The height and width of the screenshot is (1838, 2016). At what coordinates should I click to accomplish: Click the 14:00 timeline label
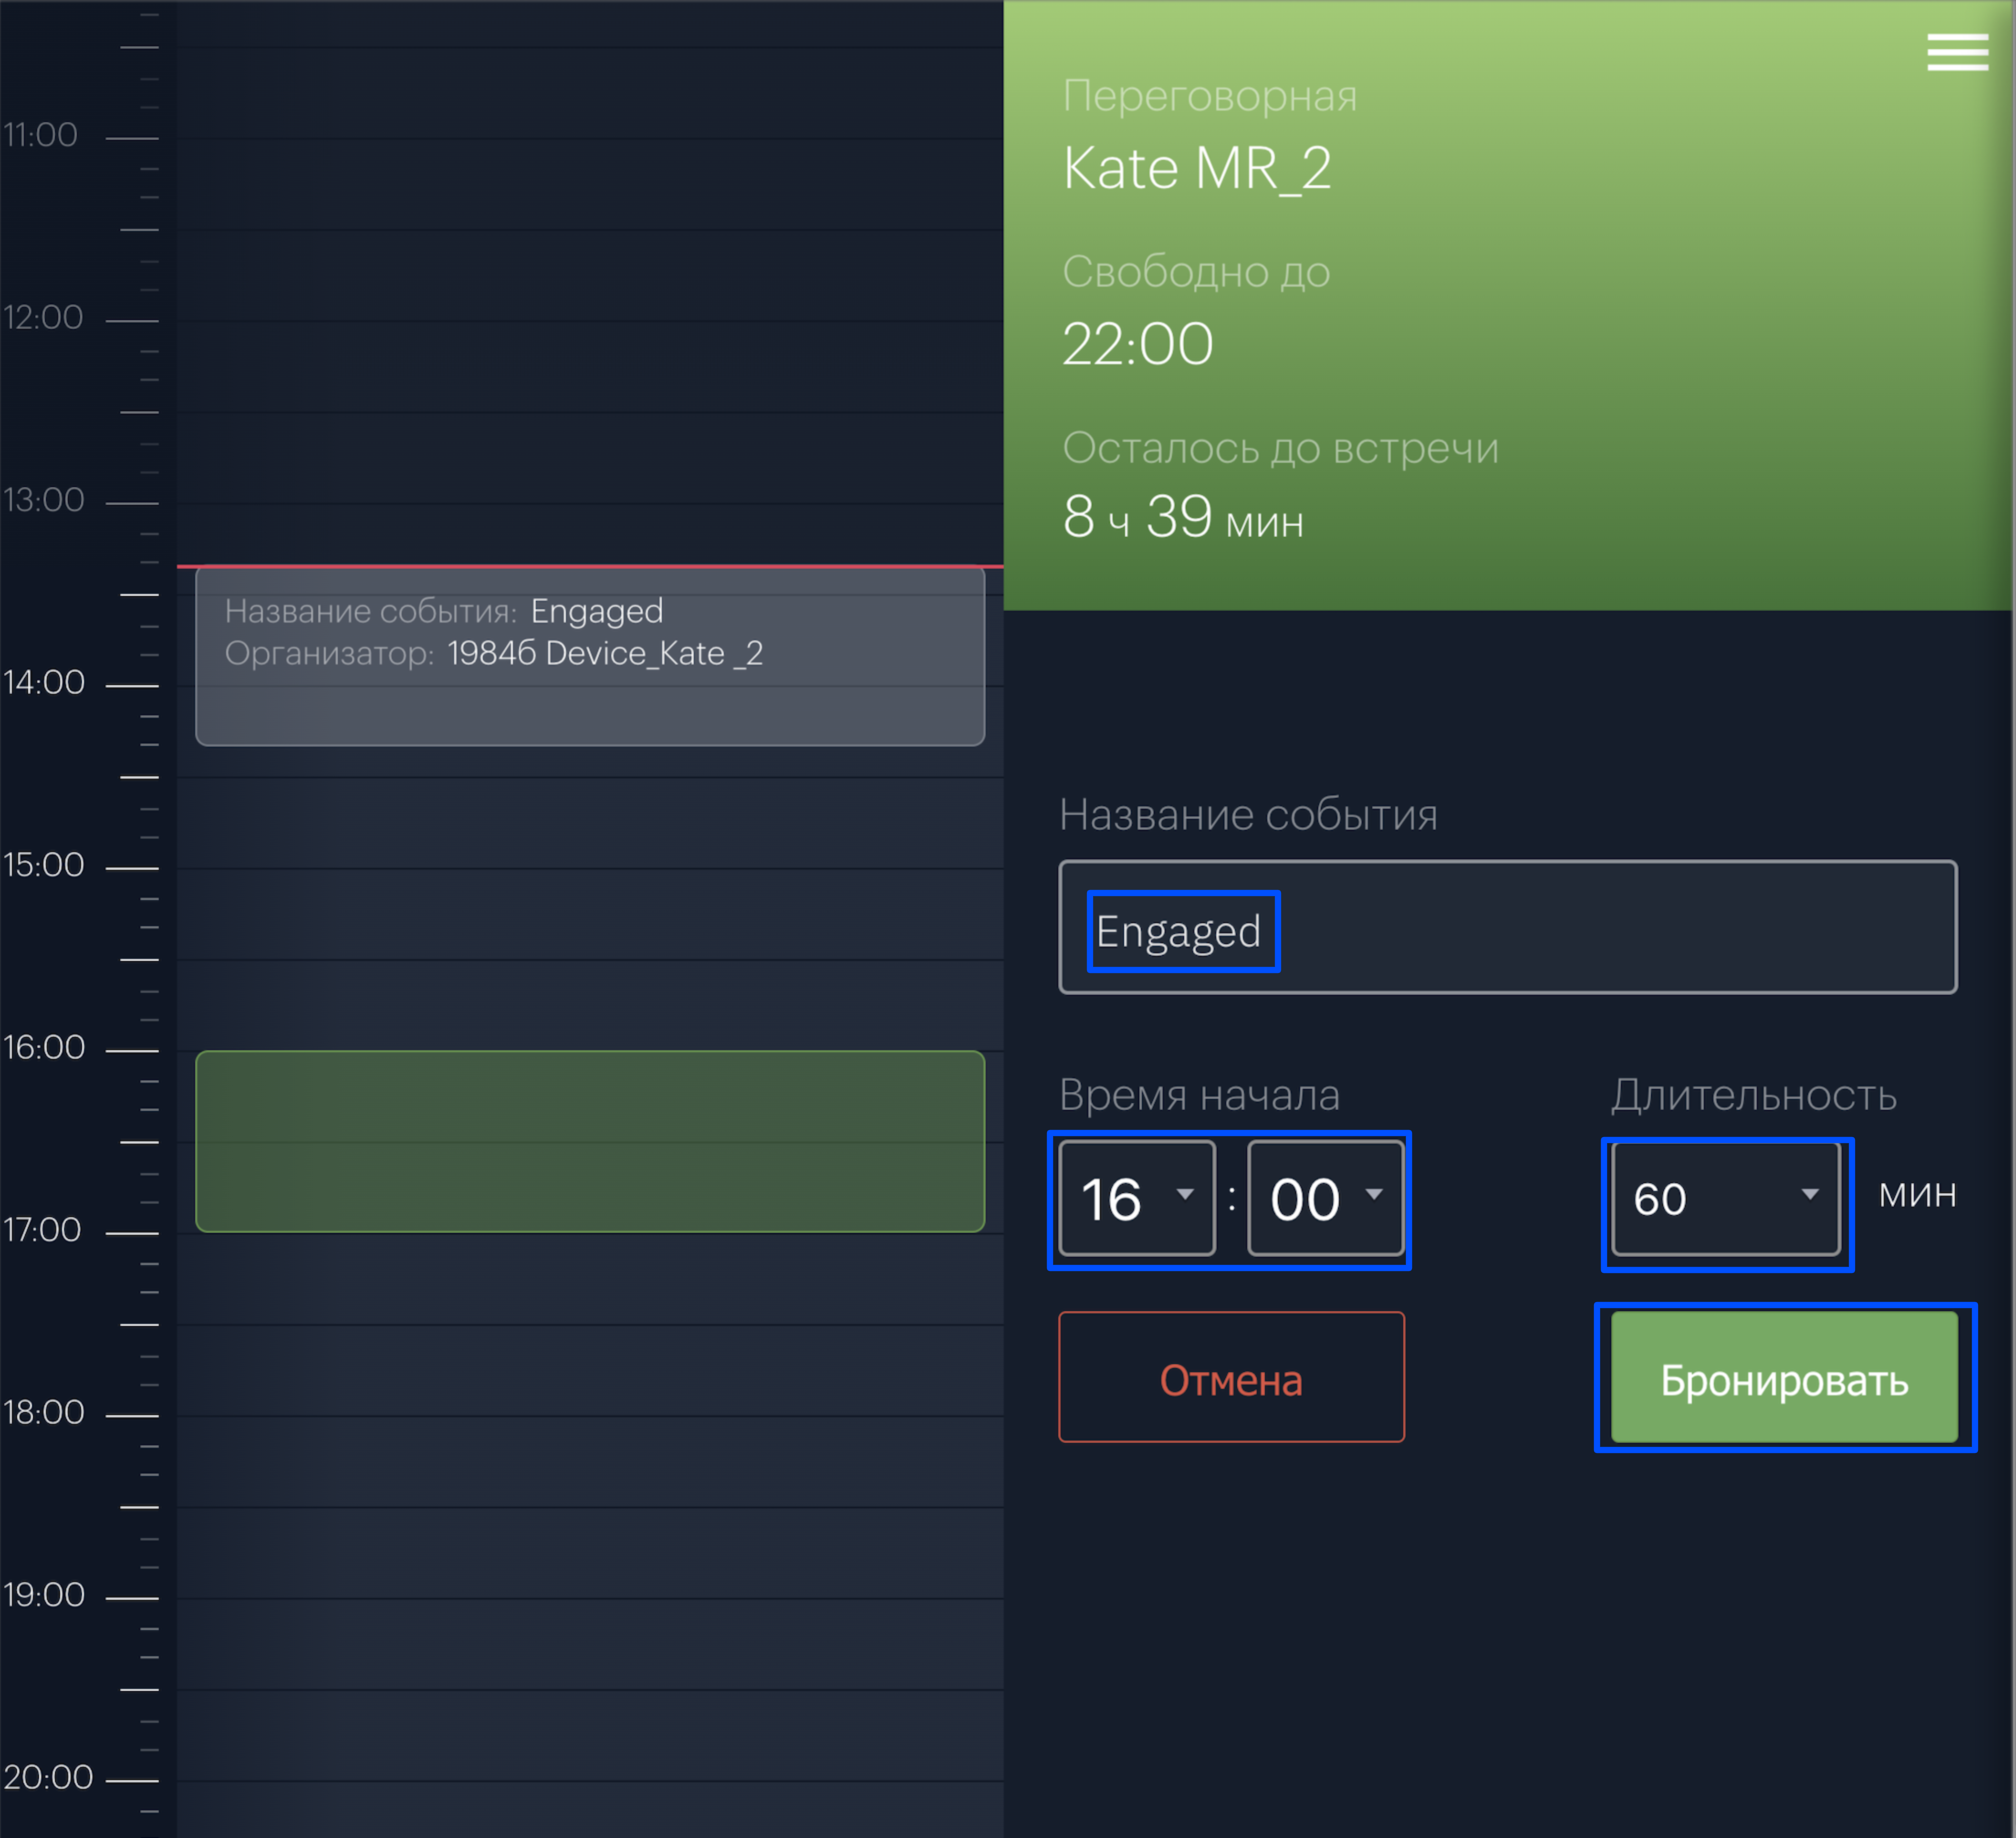click(44, 683)
